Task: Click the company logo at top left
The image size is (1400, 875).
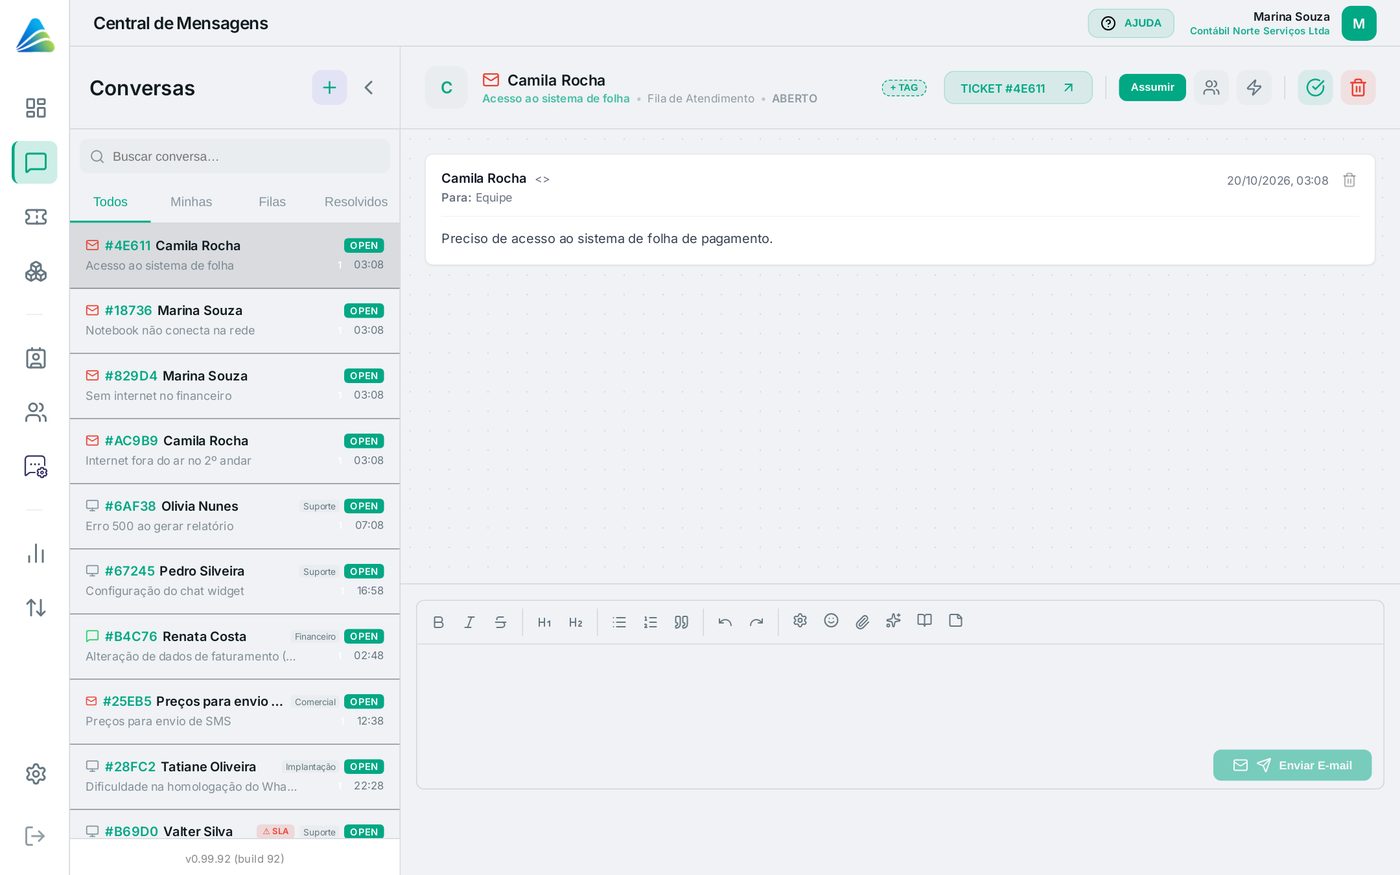Action: coord(35,35)
